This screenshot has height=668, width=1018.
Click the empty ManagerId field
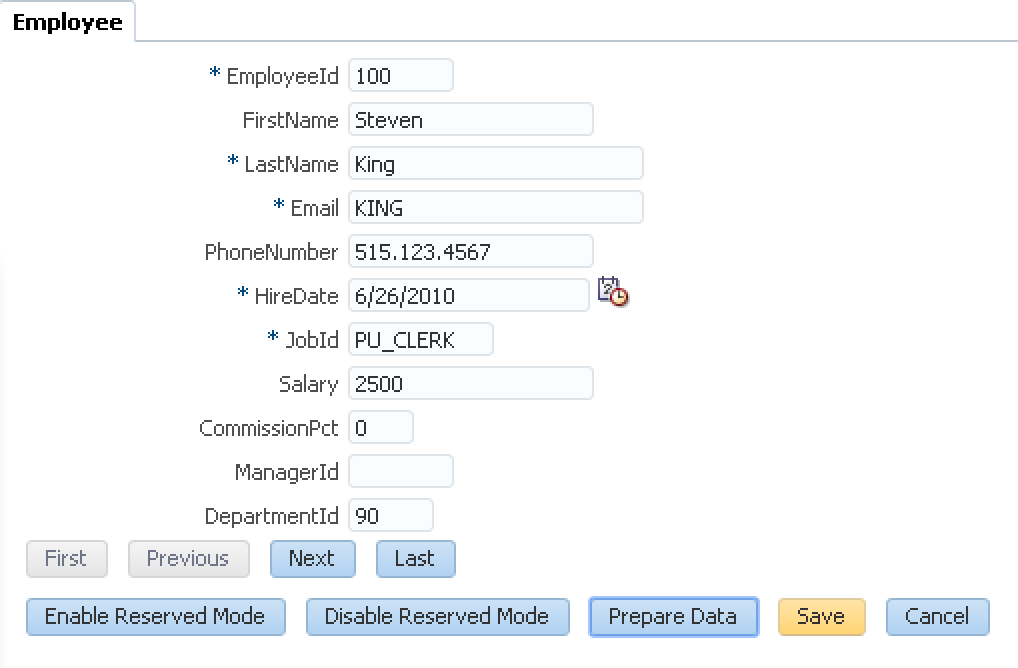(401, 472)
